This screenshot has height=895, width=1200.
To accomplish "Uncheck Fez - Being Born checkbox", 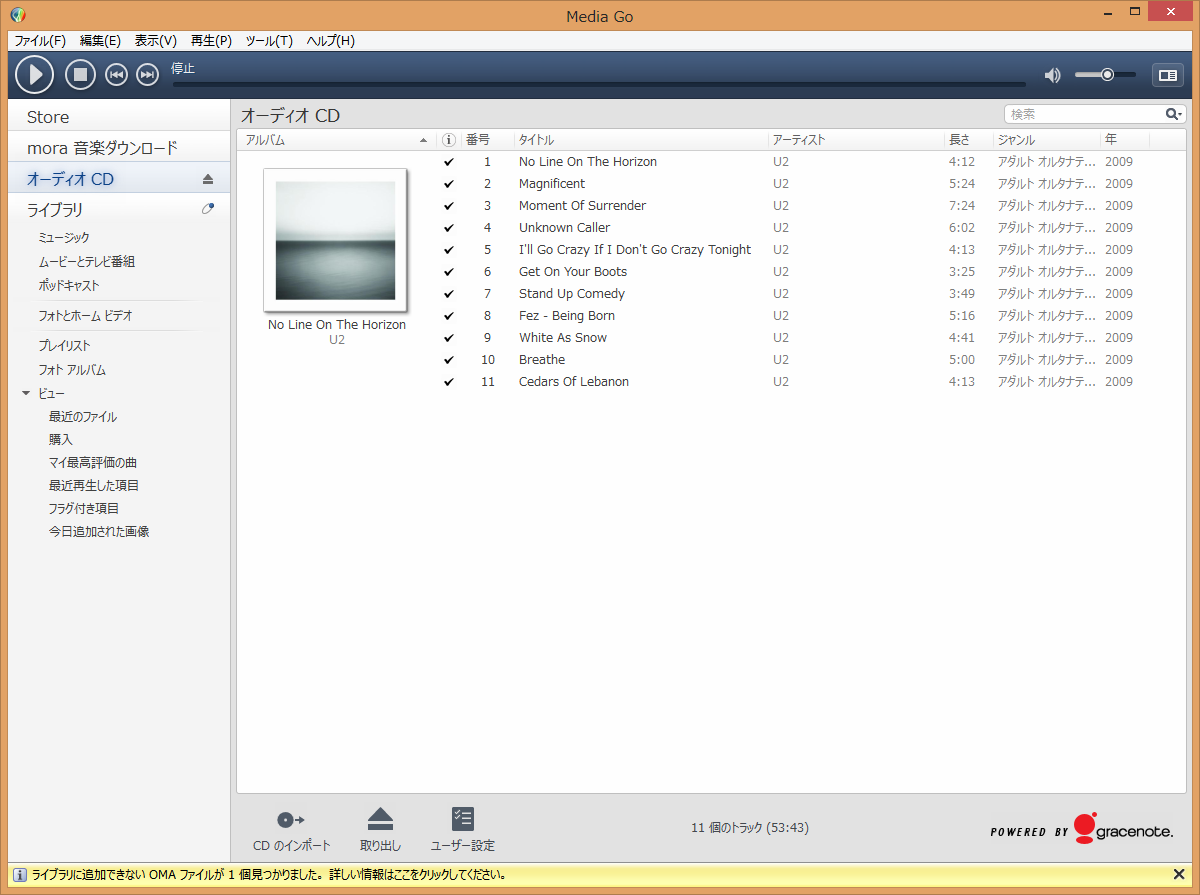I will (449, 316).
